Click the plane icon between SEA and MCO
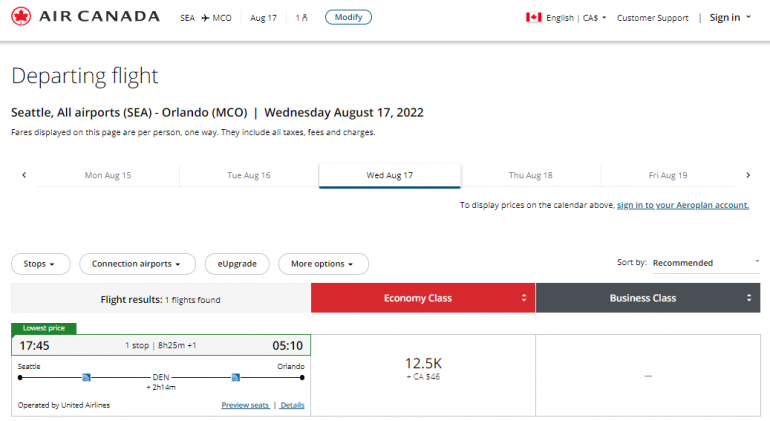 (x=205, y=18)
